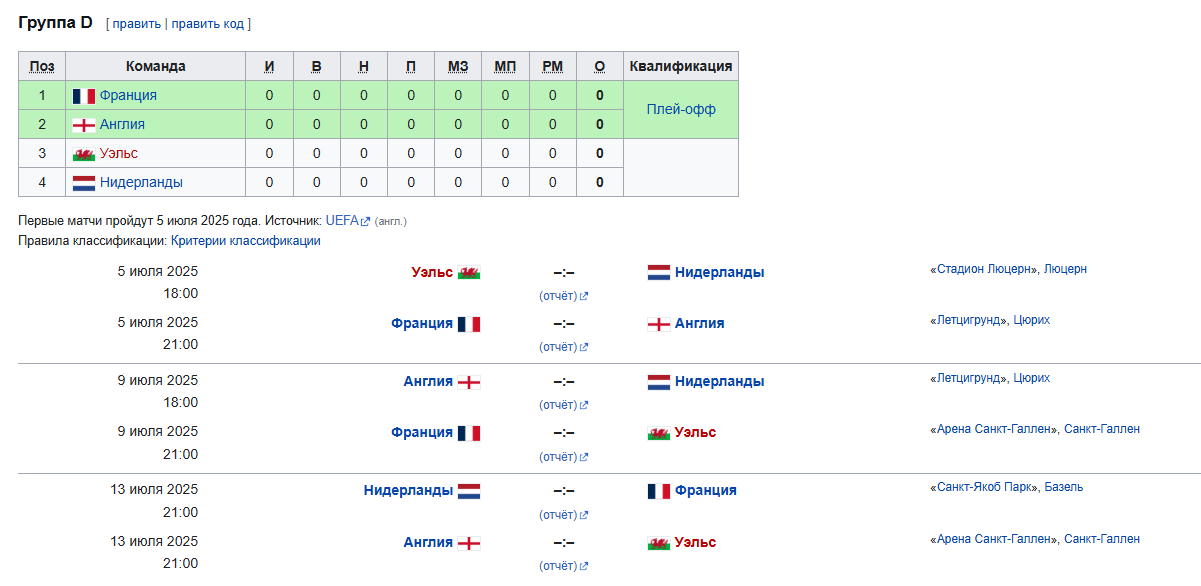Screen dimensions: 1201x586
Task: Click the England flag beside Англия, 5 July match
Action: (659, 324)
